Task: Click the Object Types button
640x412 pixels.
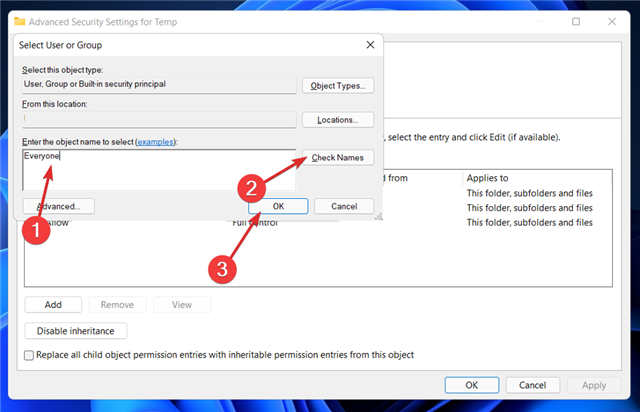Action: pyautogui.click(x=338, y=86)
